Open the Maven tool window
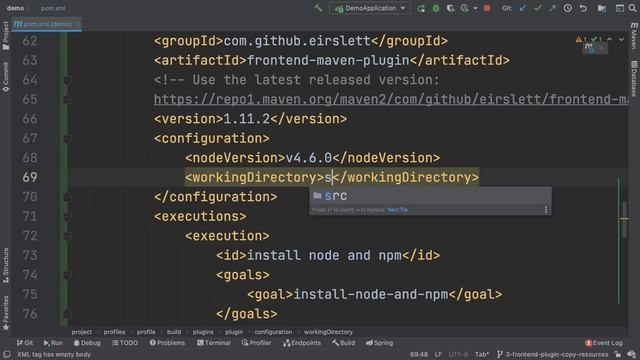Screen dimensions: 640x360 (634, 36)
